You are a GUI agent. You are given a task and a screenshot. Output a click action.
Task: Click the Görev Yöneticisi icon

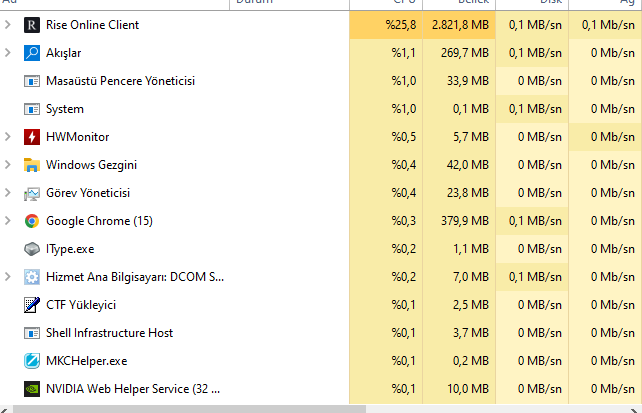tap(32, 193)
